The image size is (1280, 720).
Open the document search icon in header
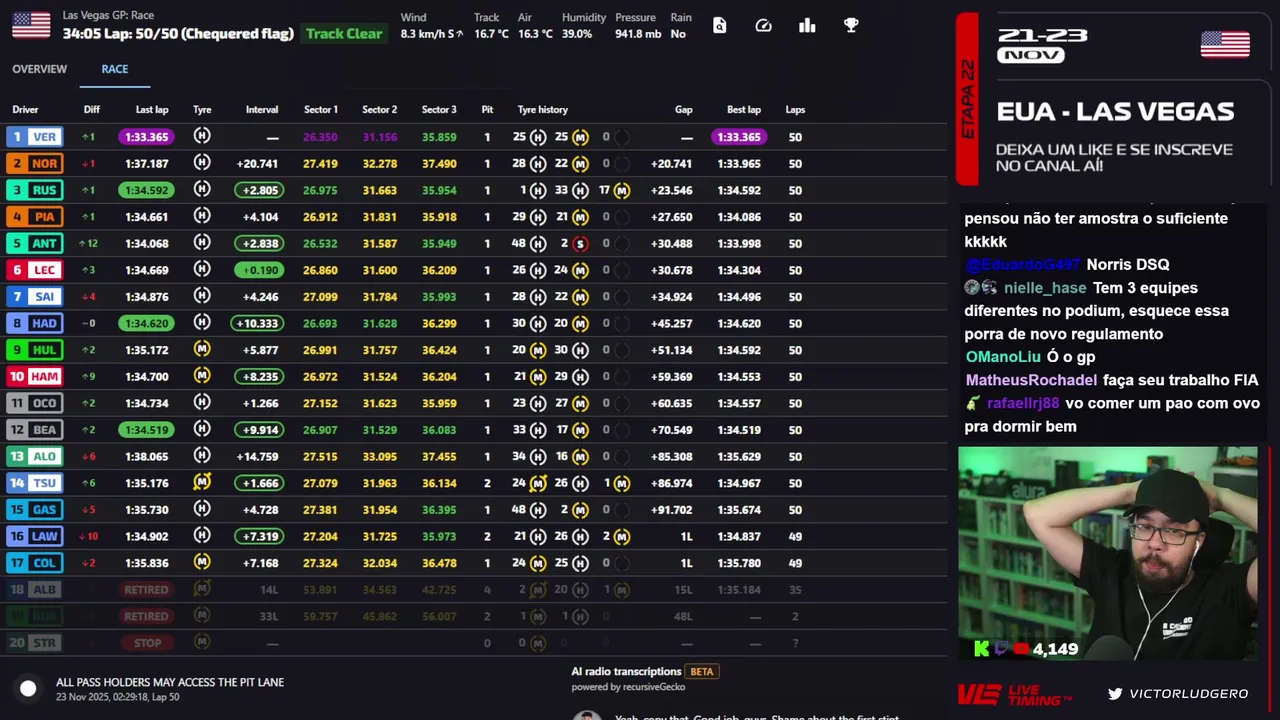click(719, 26)
